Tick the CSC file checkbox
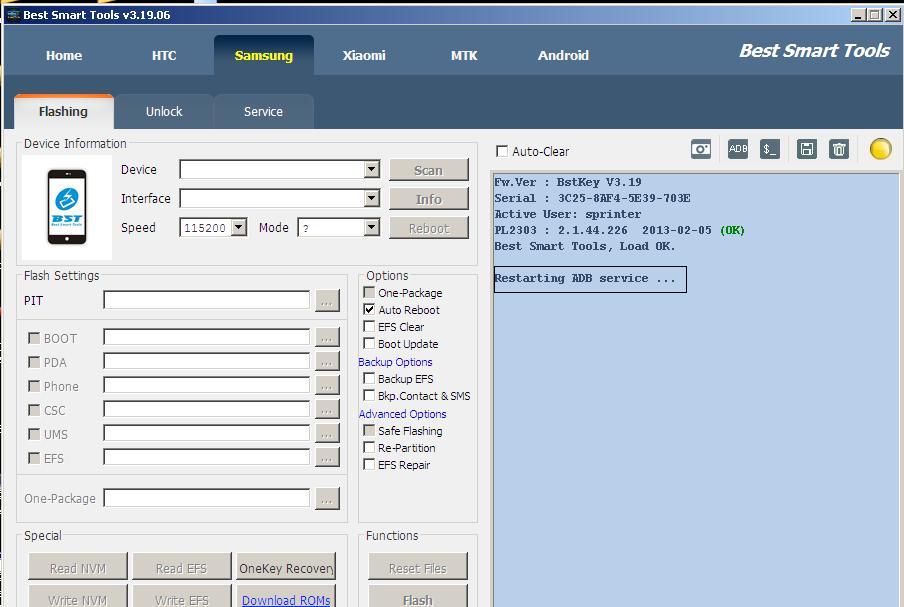 point(34,410)
